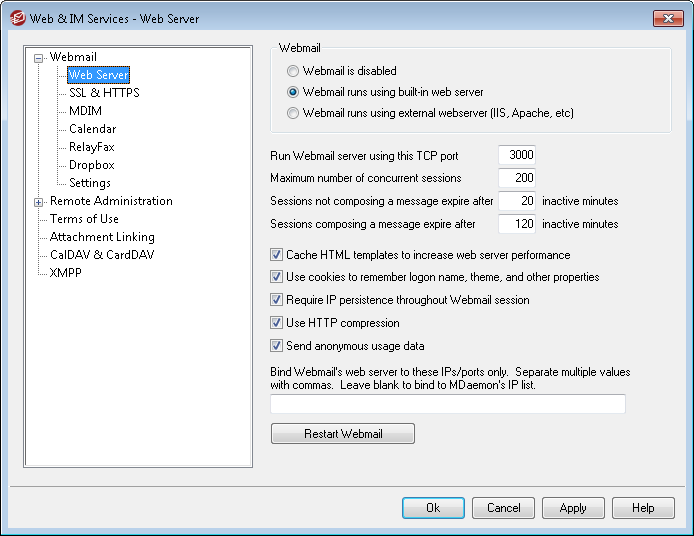
Task: Click the bind IPs/ports text field
Action: (448, 404)
